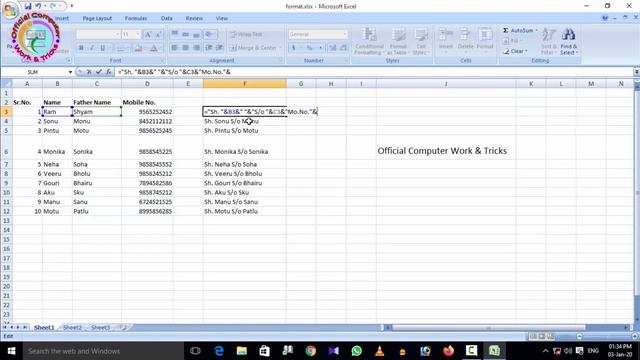Open Cell Styles gallery
Viewport: 640px width, 360px height.
tap(420, 41)
